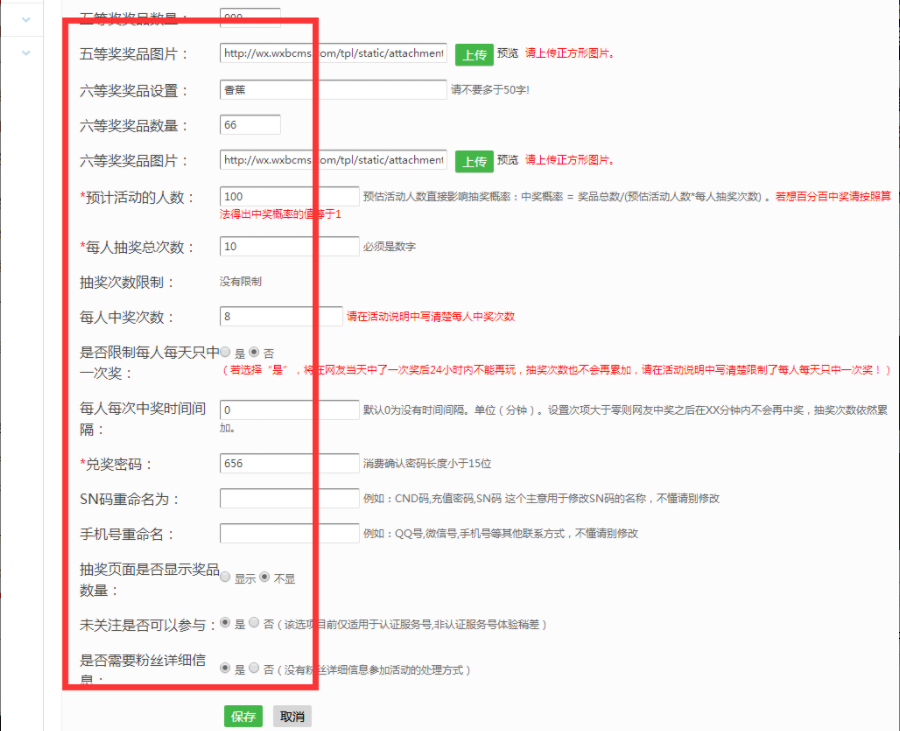
Task: Select 显示 for 抽奖页面显示奖品数量
Action: pyautogui.click(x=226, y=577)
